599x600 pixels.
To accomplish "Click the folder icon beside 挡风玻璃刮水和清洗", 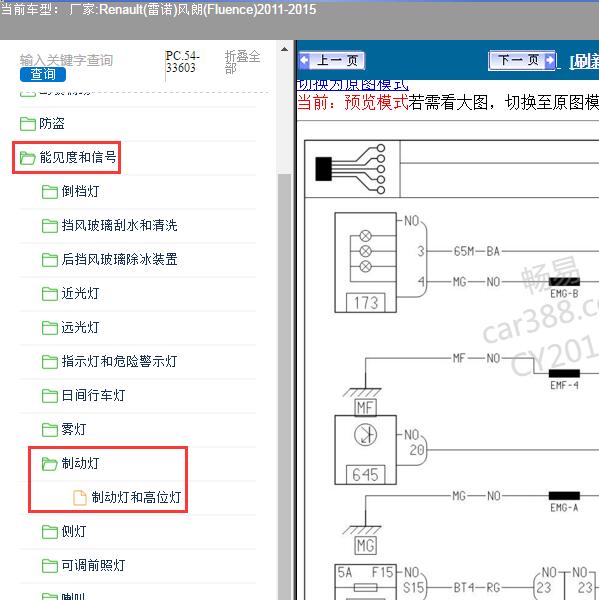I will tap(50, 226).
